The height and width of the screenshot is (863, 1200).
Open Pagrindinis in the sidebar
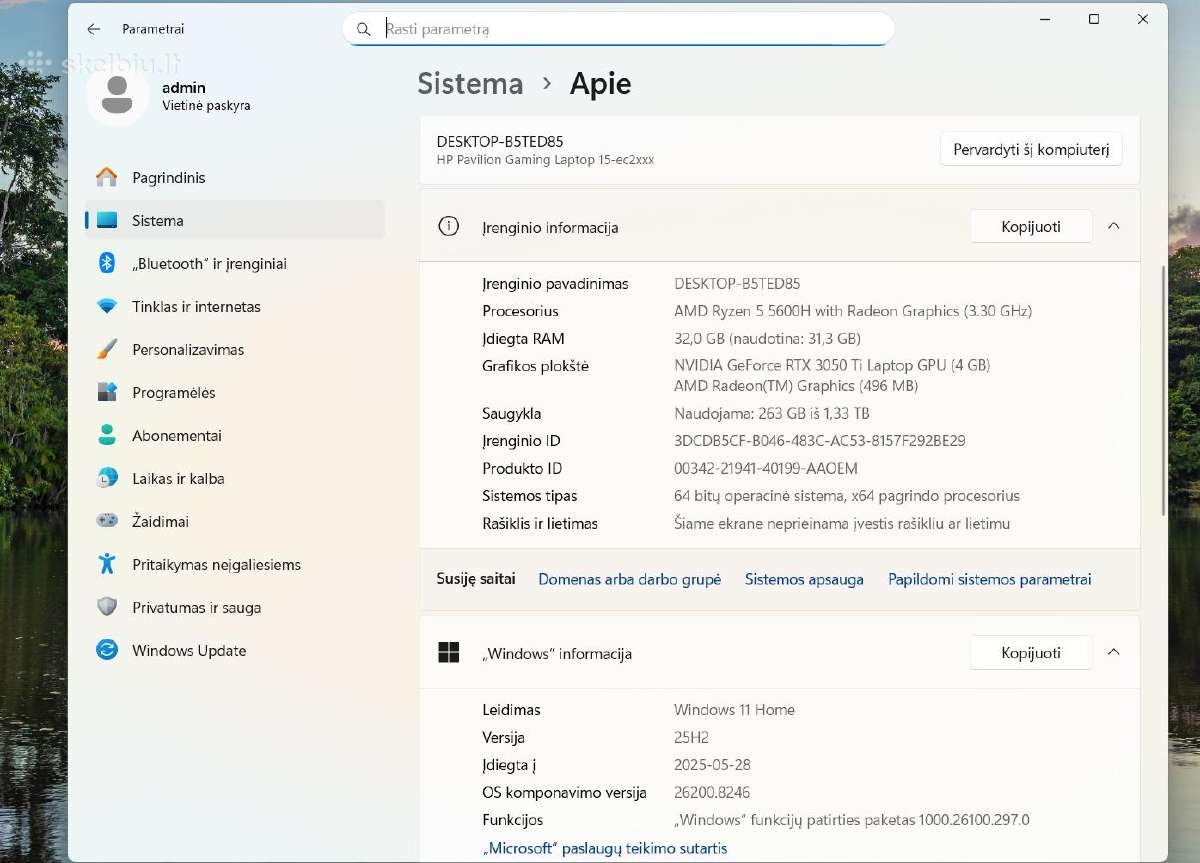[x=235, y=178]
